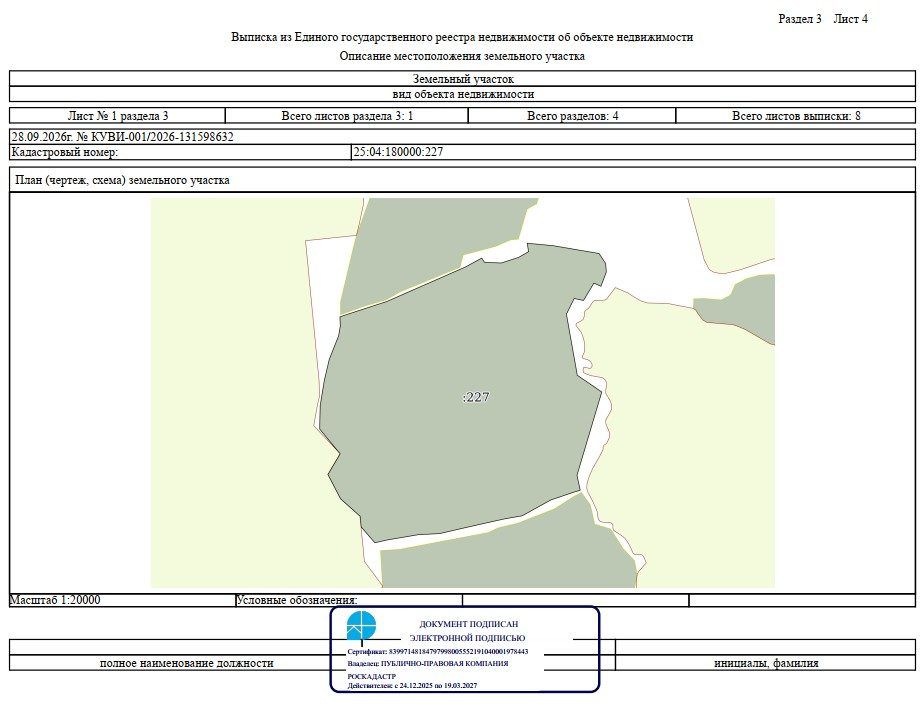Click 'ДОКУМЕНТ ПОДПИСАН' in the signature stamp
Viewport: 924px width, 707px height.
469,624
